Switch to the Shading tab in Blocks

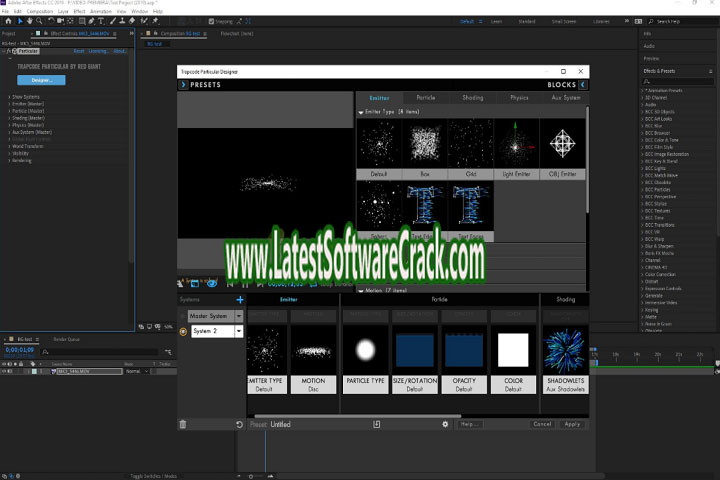472,97
